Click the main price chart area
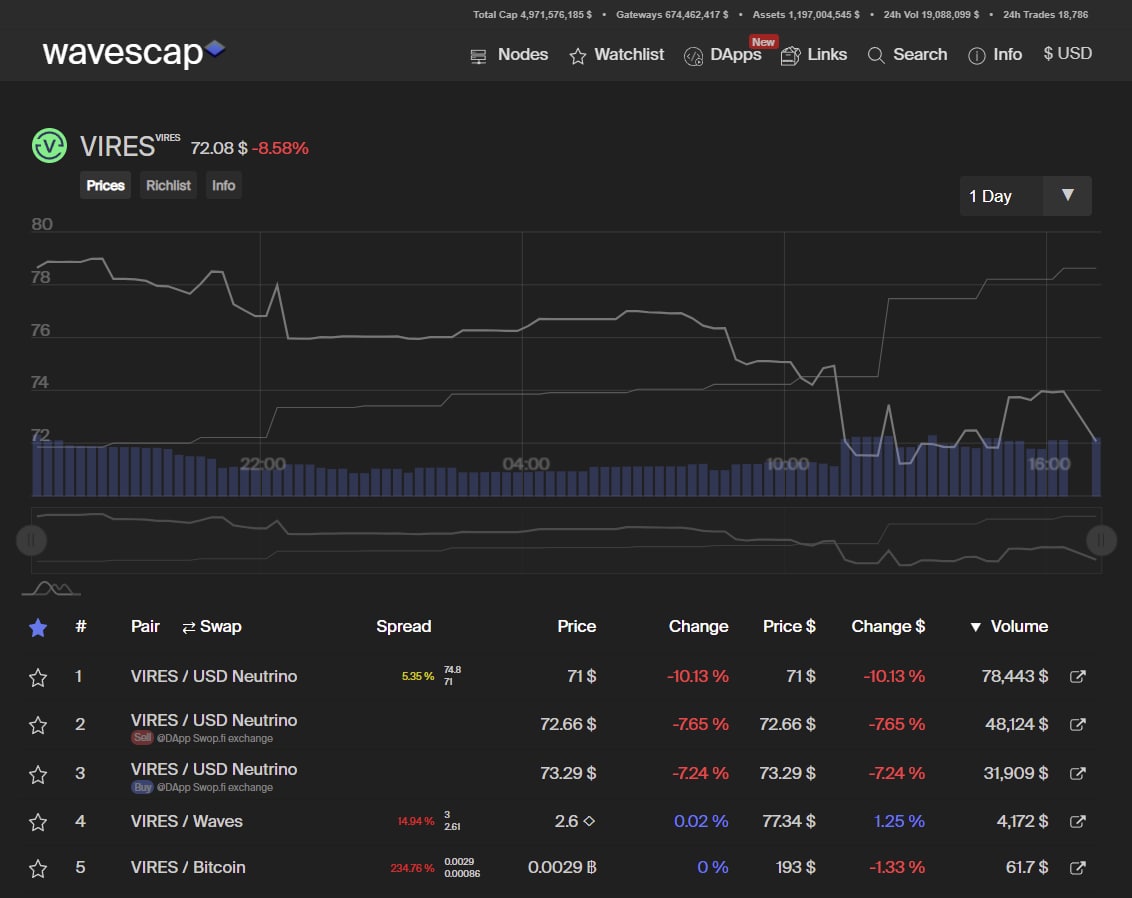 (566, 363)
